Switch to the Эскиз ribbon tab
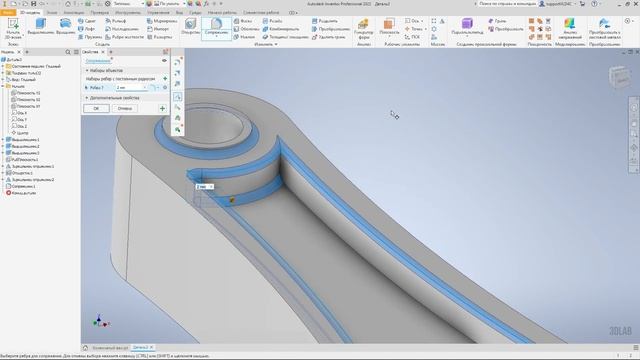The width and height of the screenshot is (640, 360). [51, 13]
